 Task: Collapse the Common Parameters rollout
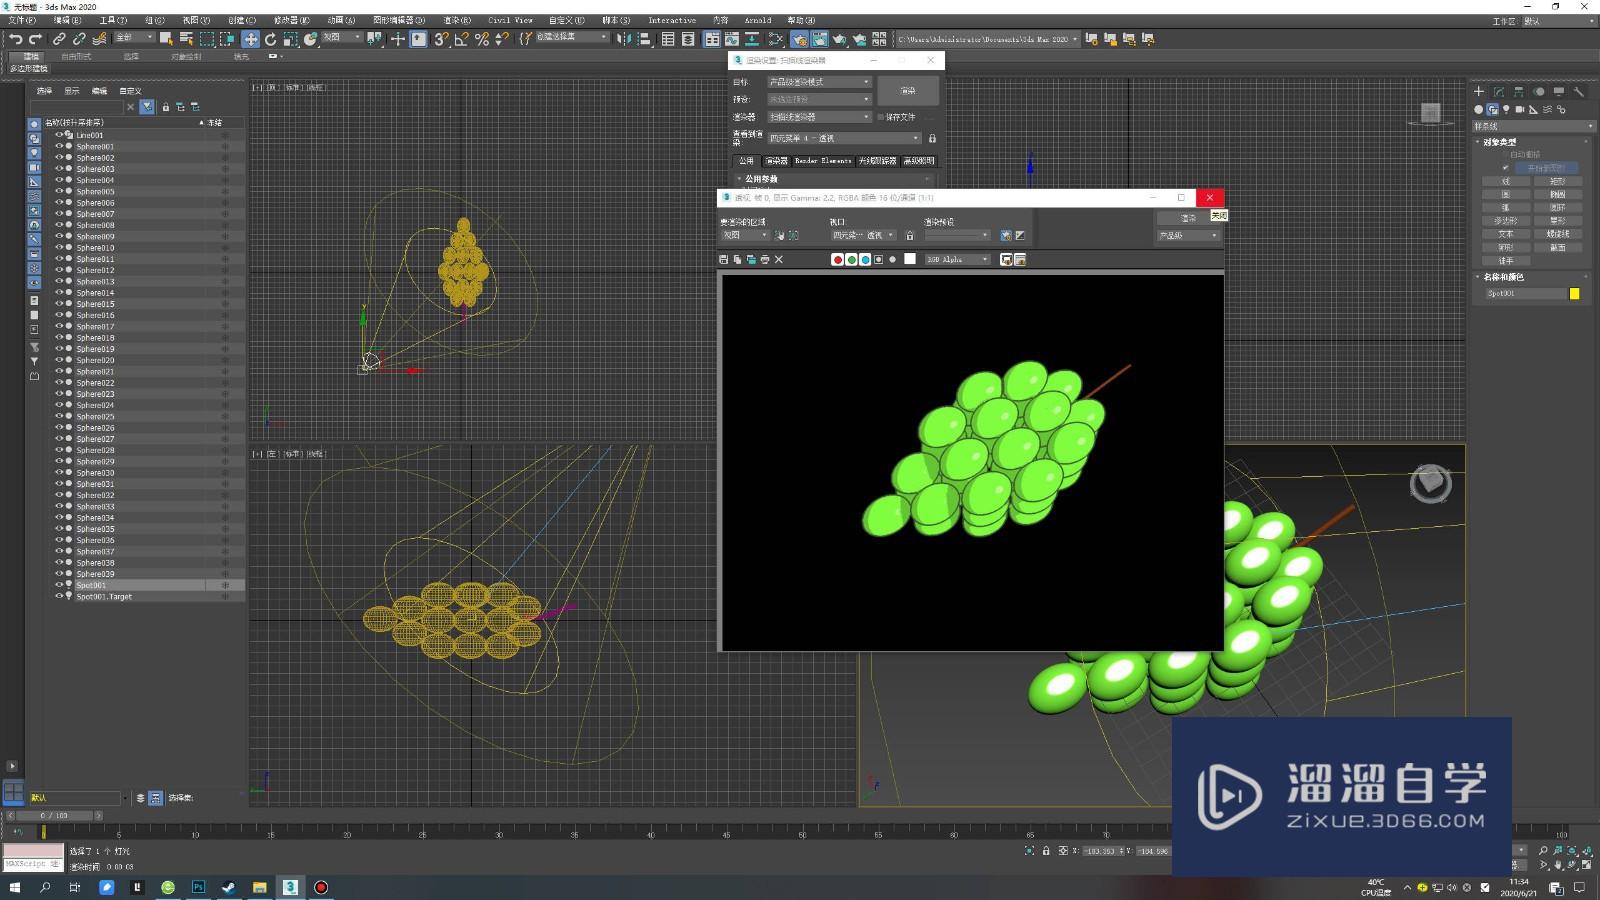(x=835, y=179)
